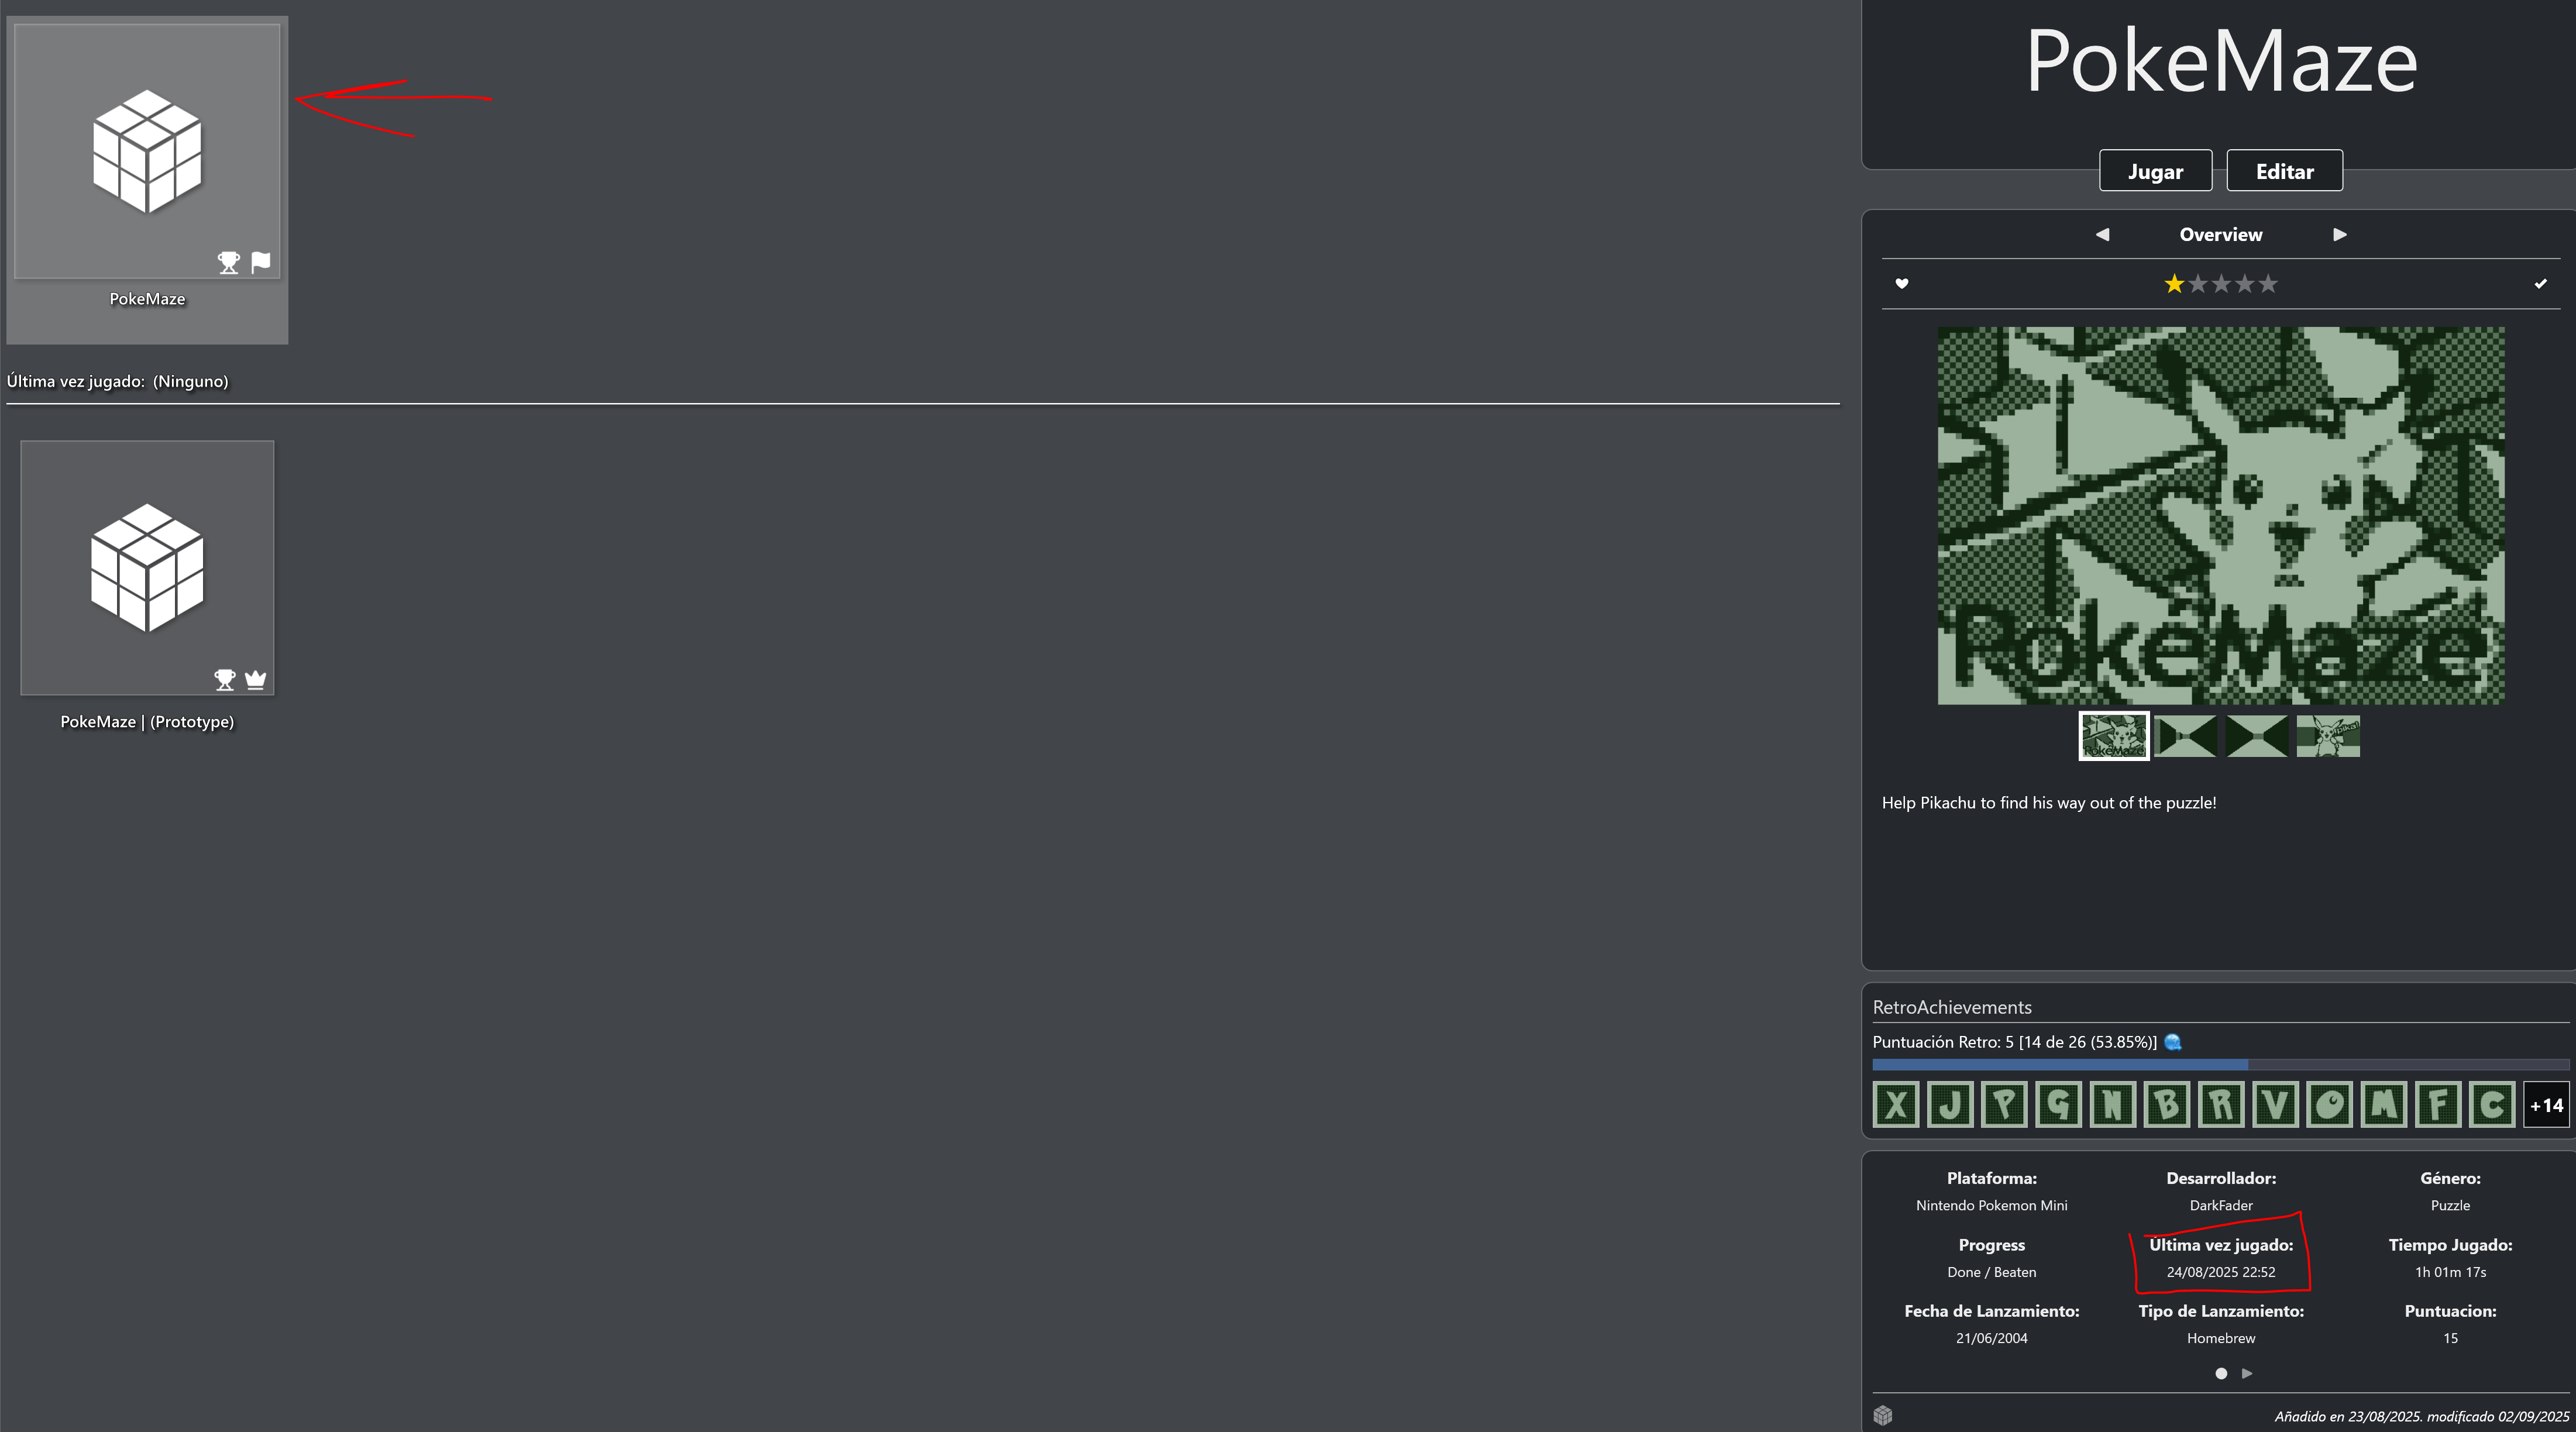Viewport: 2576px width, 1432px height.
Task: Click the RetroAchievements section header
Action: 1952,1007
